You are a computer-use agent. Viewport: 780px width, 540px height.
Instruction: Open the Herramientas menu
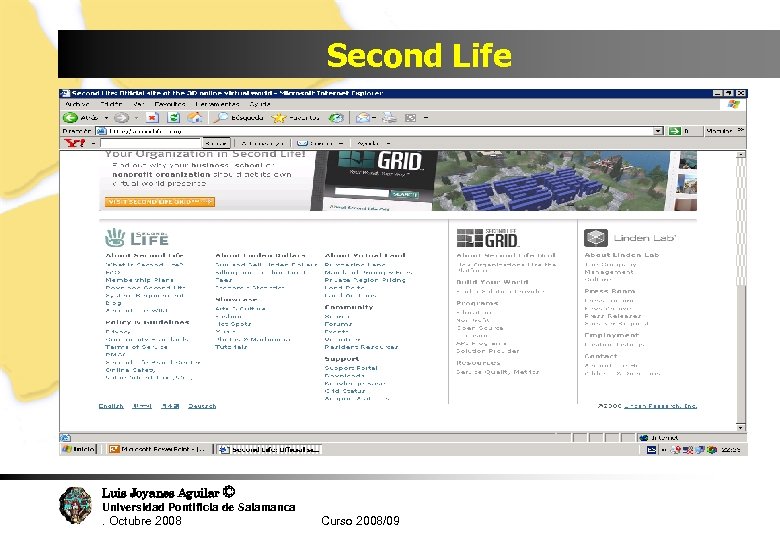click(217, 104)
